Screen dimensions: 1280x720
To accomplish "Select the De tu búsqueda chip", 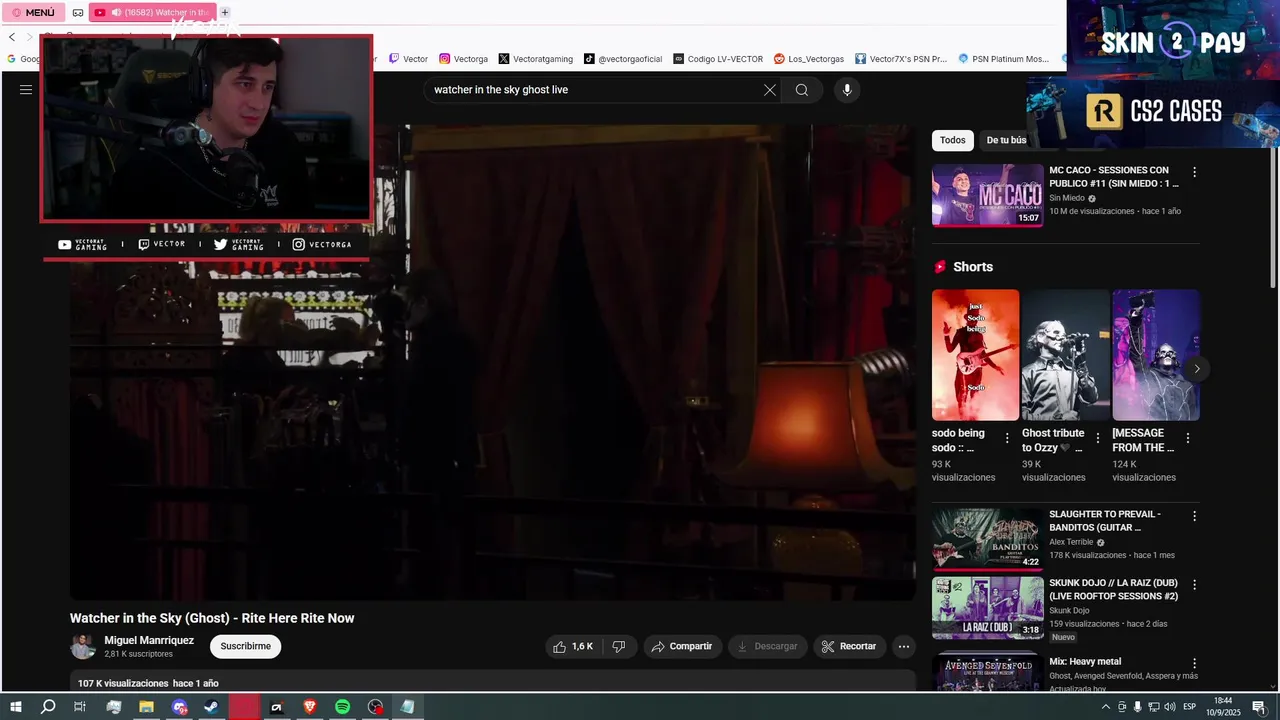I will tap(1007, 140).
